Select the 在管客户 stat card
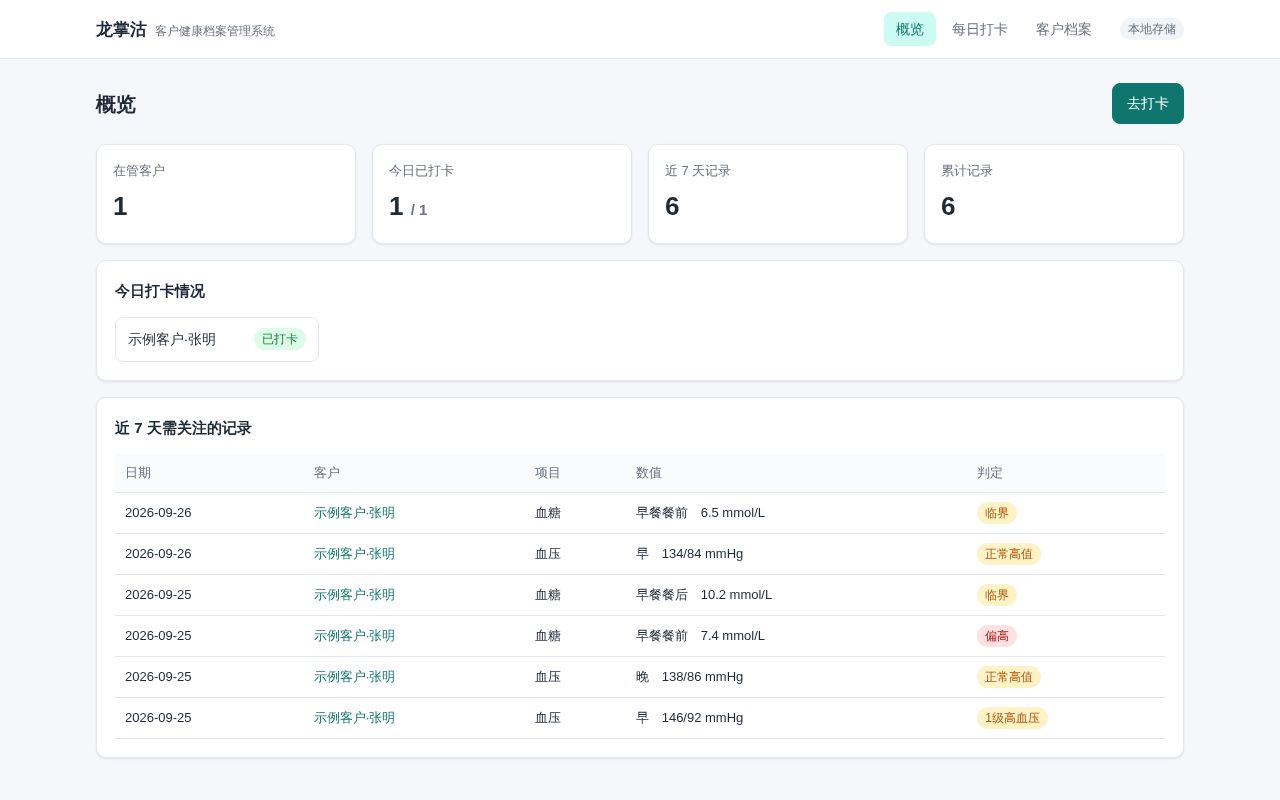This screenshot has height=800, width=1280. 226,194
